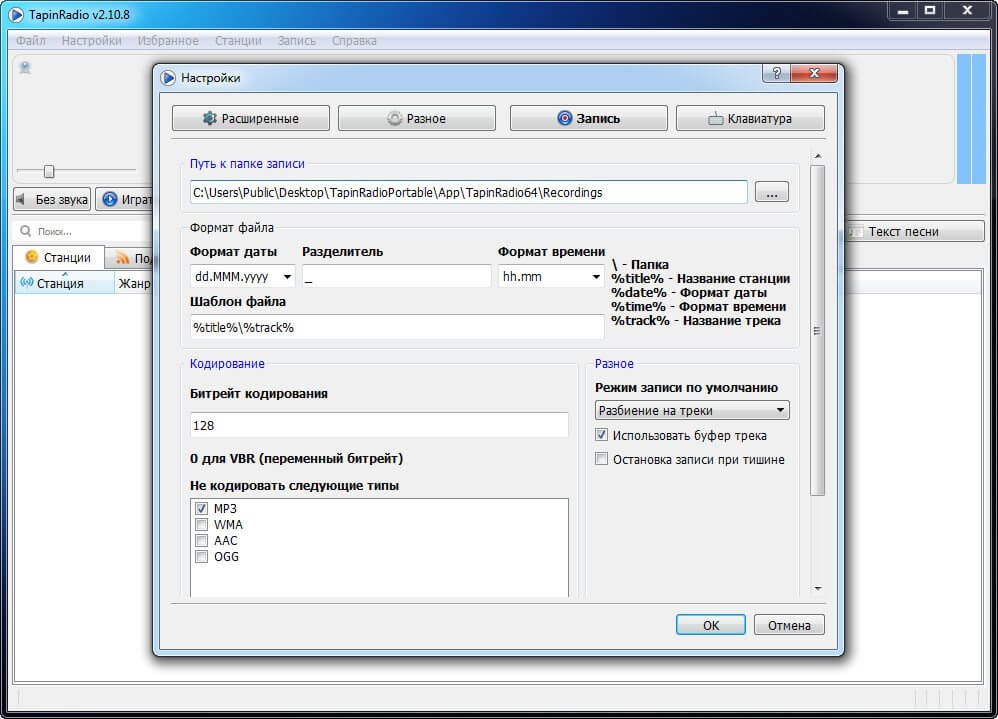Click the station thumbnail icon above volume slider
Viewport: 998px width, 719px height.
(25, 67)
